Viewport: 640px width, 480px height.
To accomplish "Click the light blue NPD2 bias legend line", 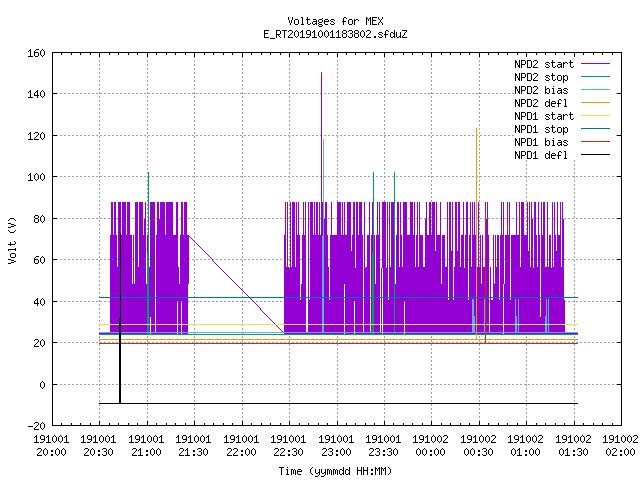I will 596,89.
